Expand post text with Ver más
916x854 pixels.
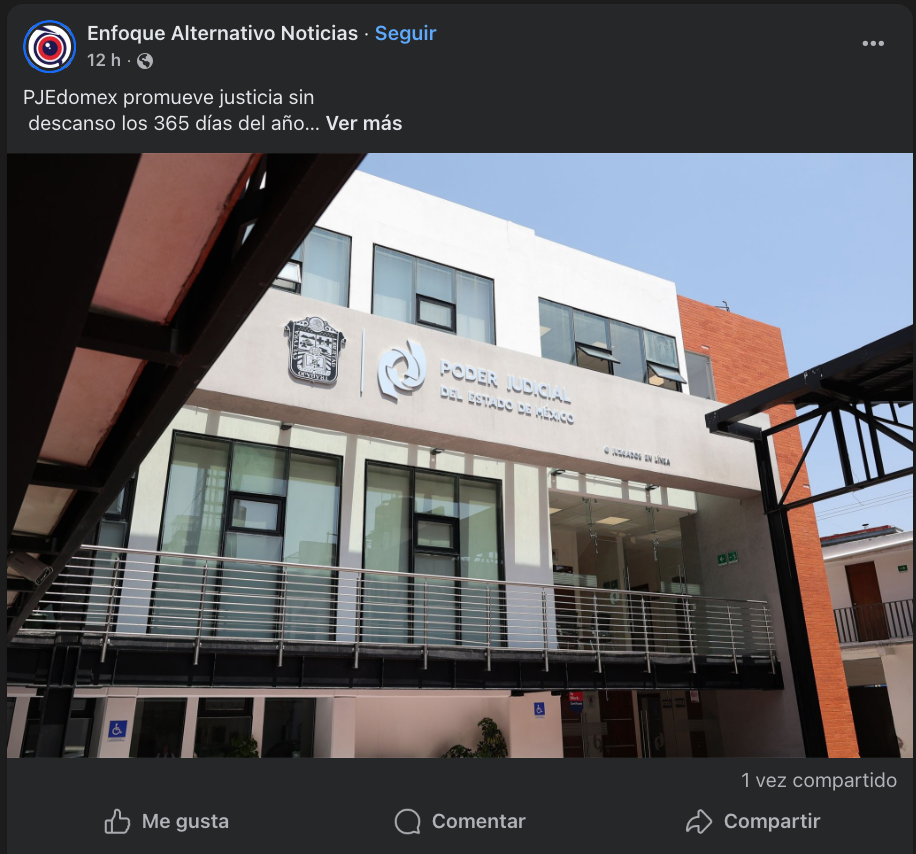pyautogui.click(x=364, y=123)
